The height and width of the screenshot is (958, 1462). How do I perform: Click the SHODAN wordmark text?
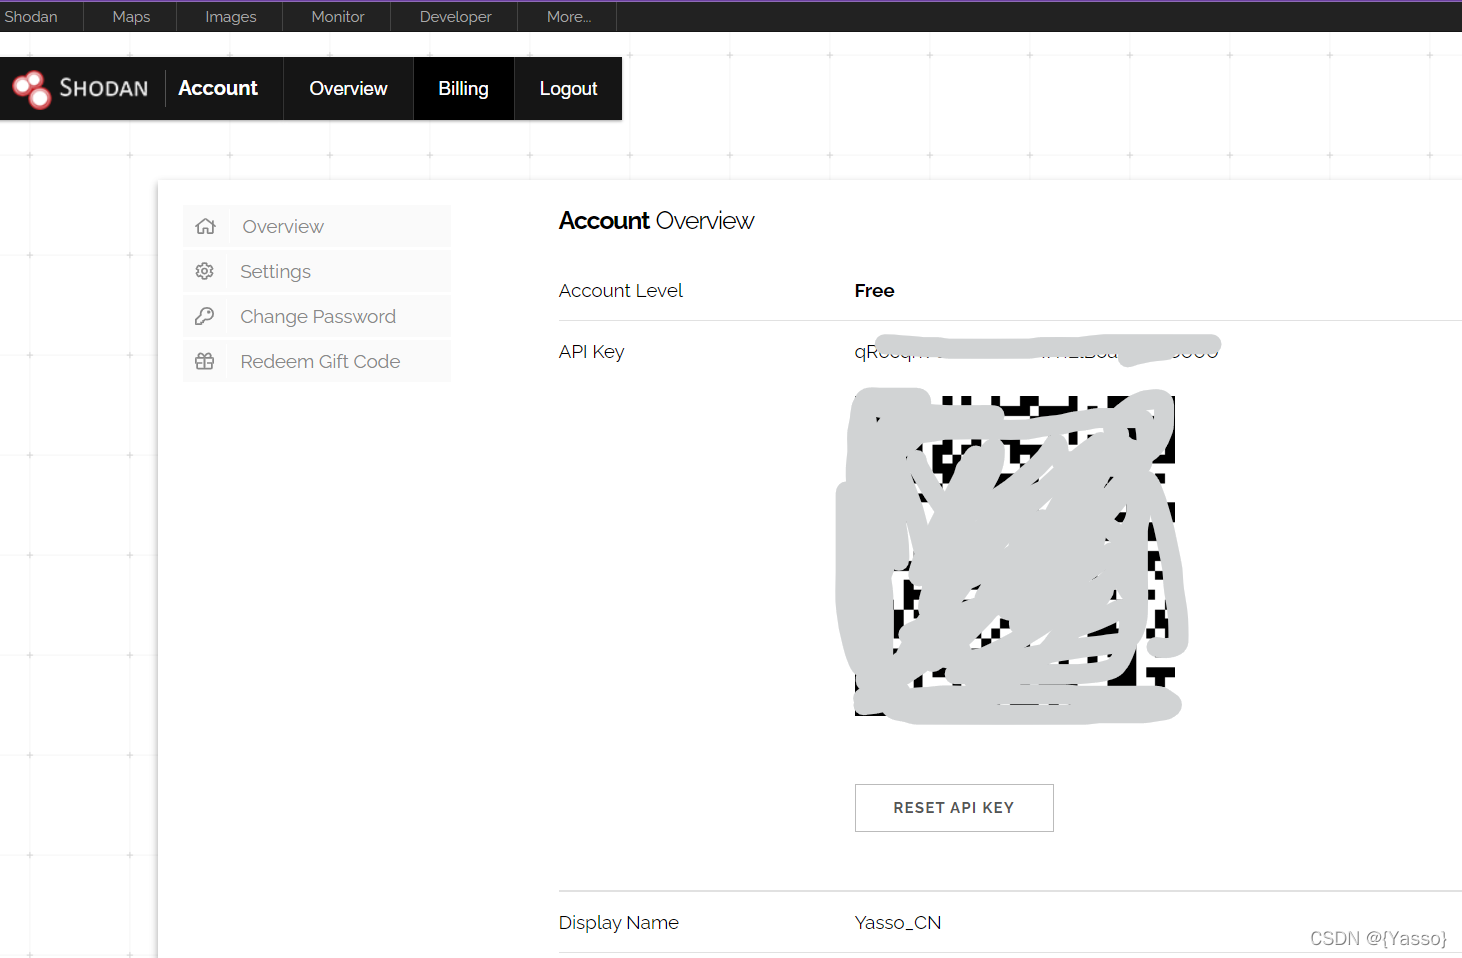(x=104, y=88)
